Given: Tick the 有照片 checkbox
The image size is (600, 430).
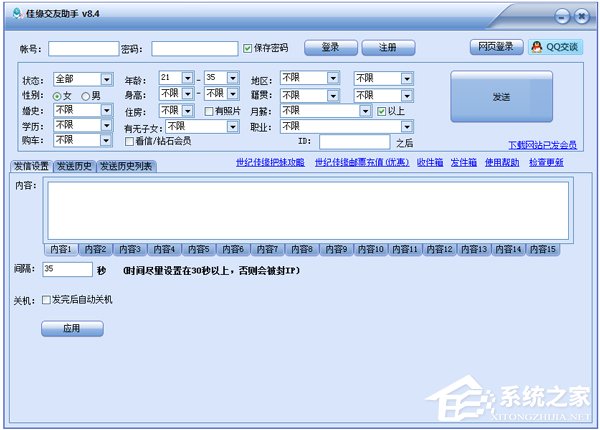Looking at the screenshot, I should 209,111.
